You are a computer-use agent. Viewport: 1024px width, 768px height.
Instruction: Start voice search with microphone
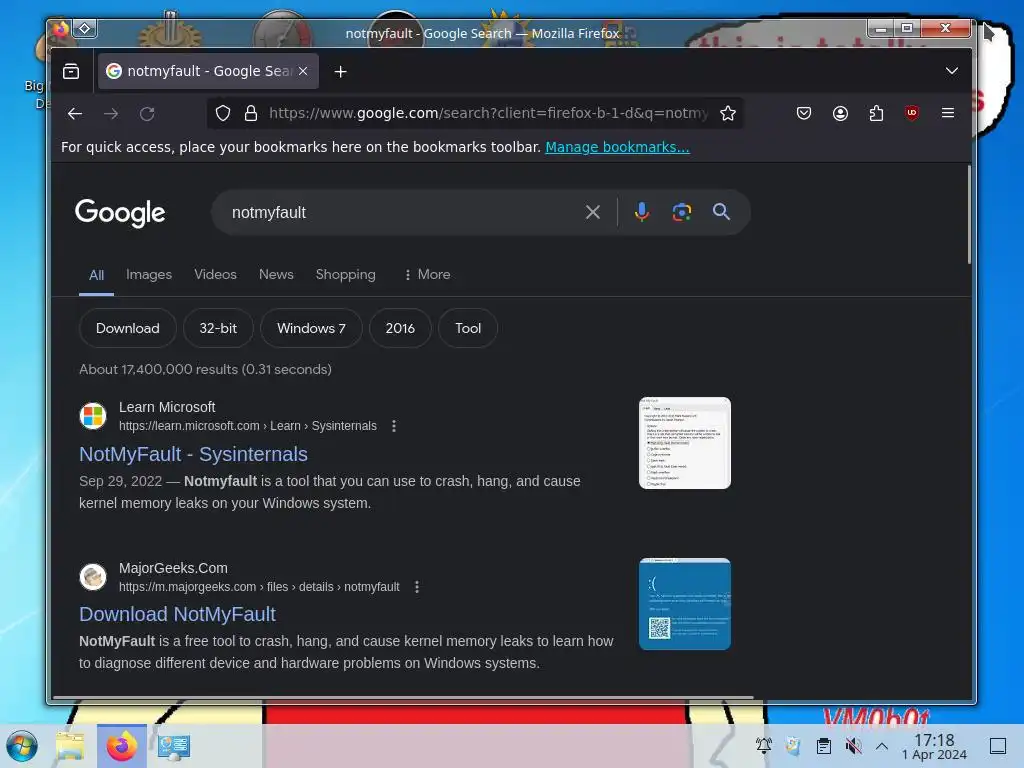coord(641,212)
